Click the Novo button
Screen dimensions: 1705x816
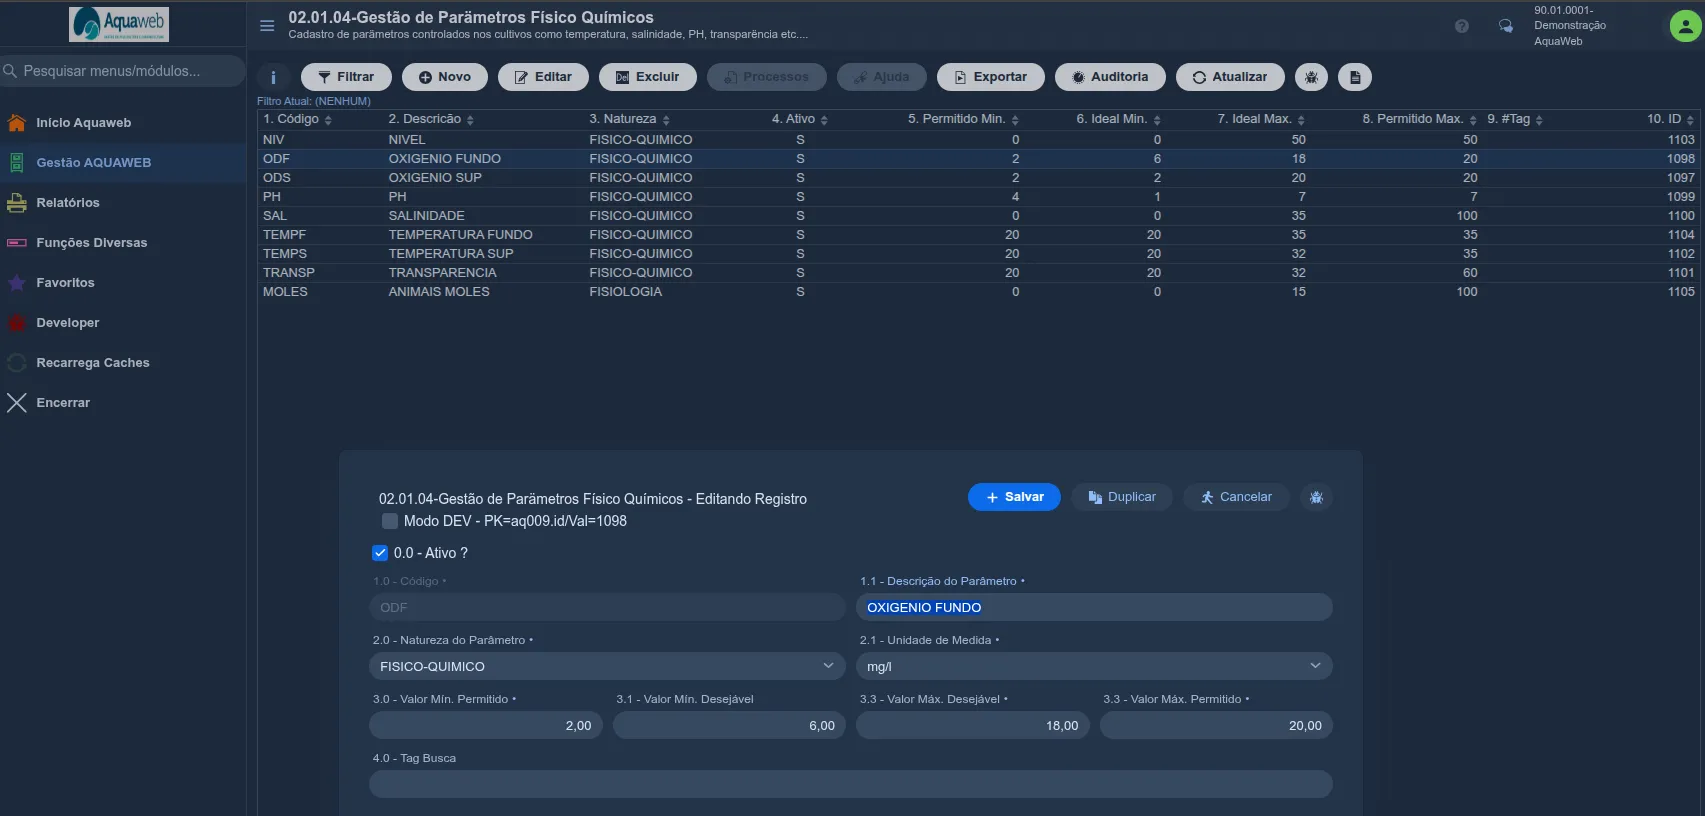(x=445, y=77)
